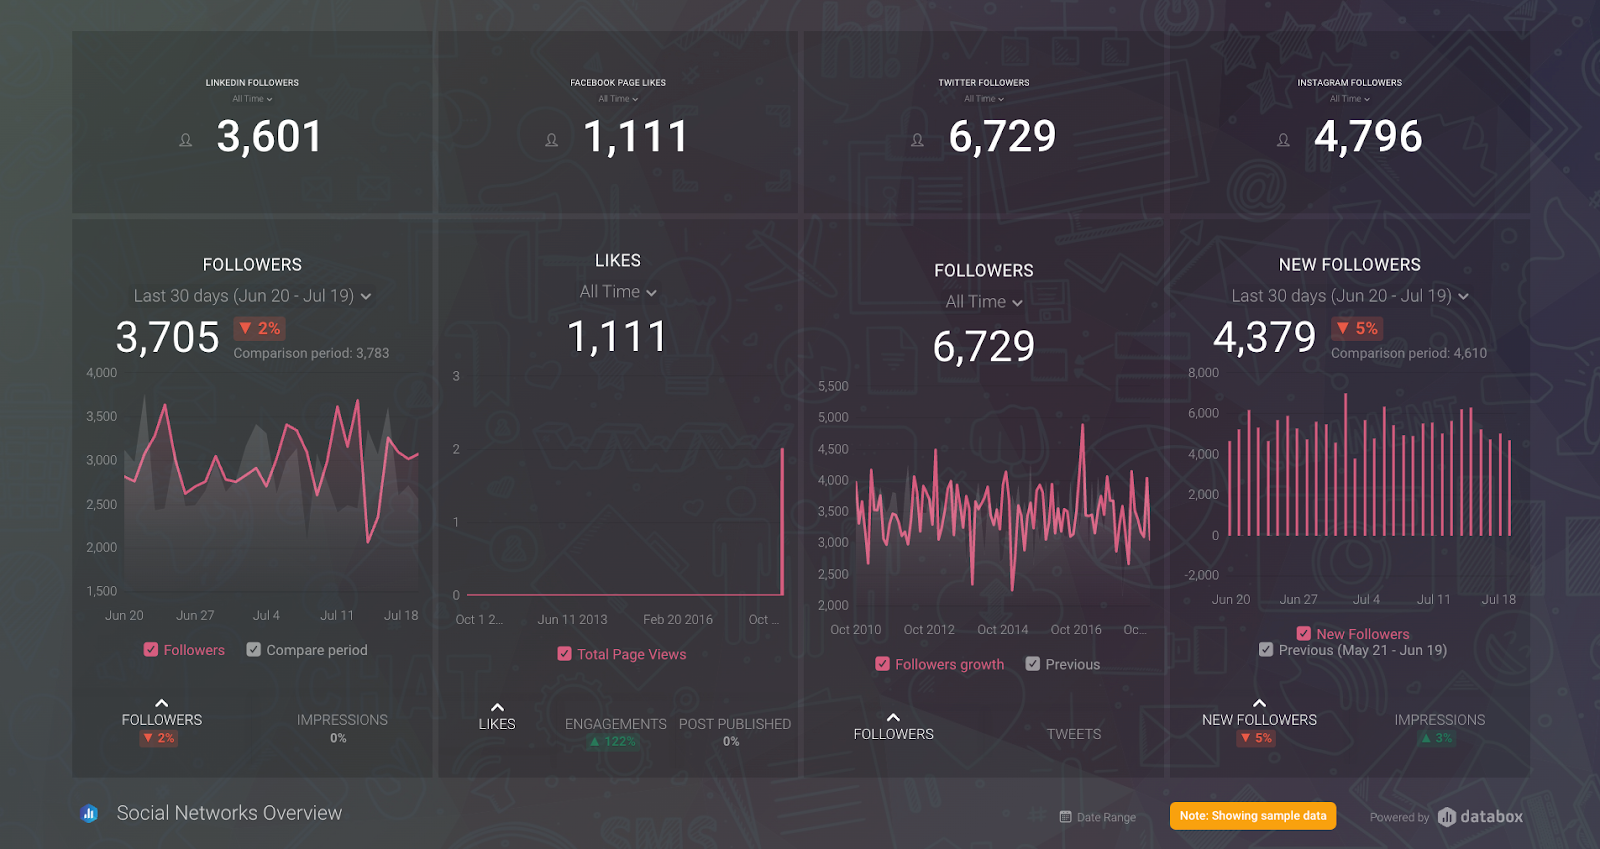Toggle the Total Page Views checkbox
The width and height of the screenshot is (1600, 849).
click(x=564, y=654)
